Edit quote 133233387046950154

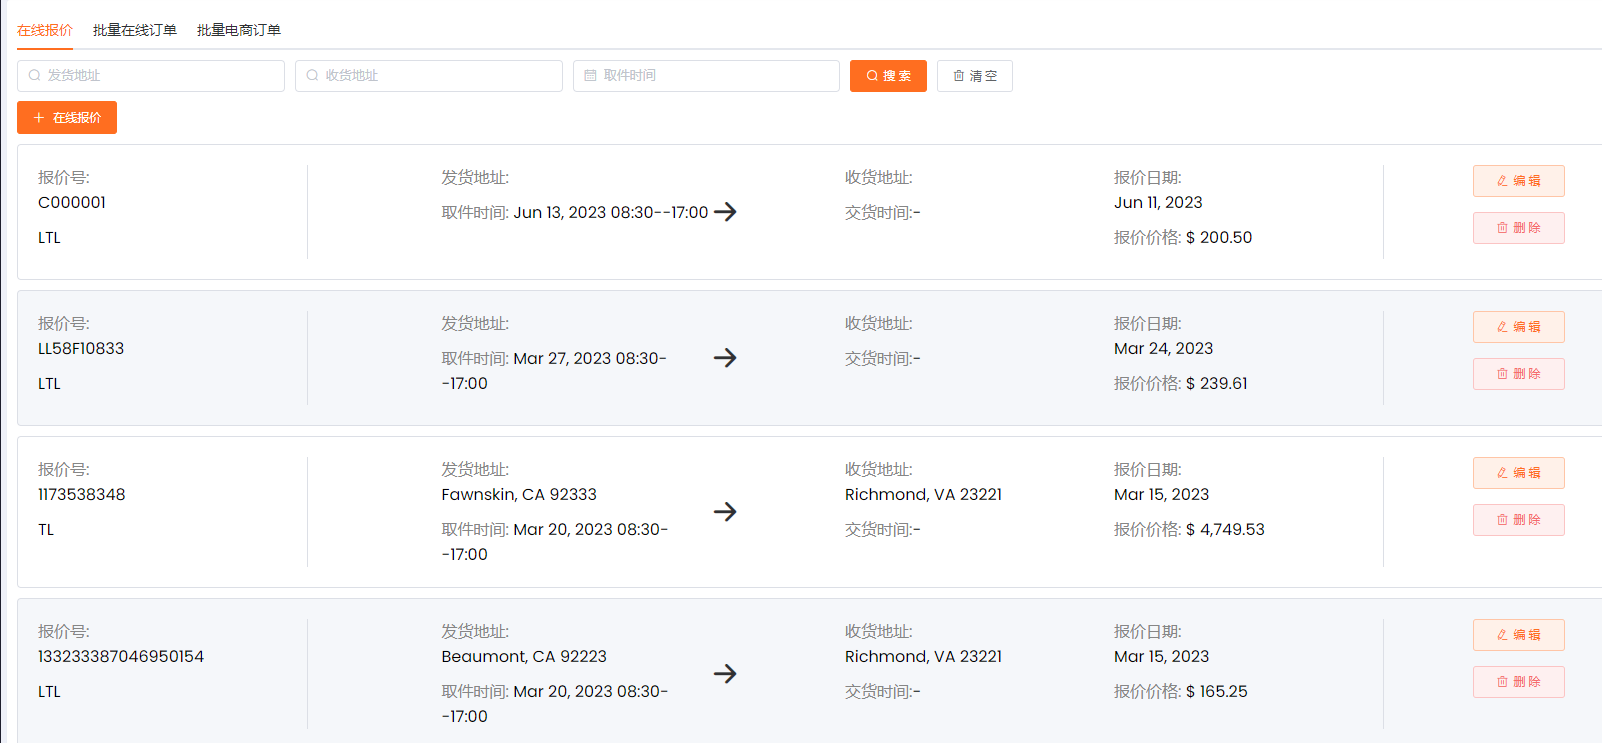tap(1518, 635)
